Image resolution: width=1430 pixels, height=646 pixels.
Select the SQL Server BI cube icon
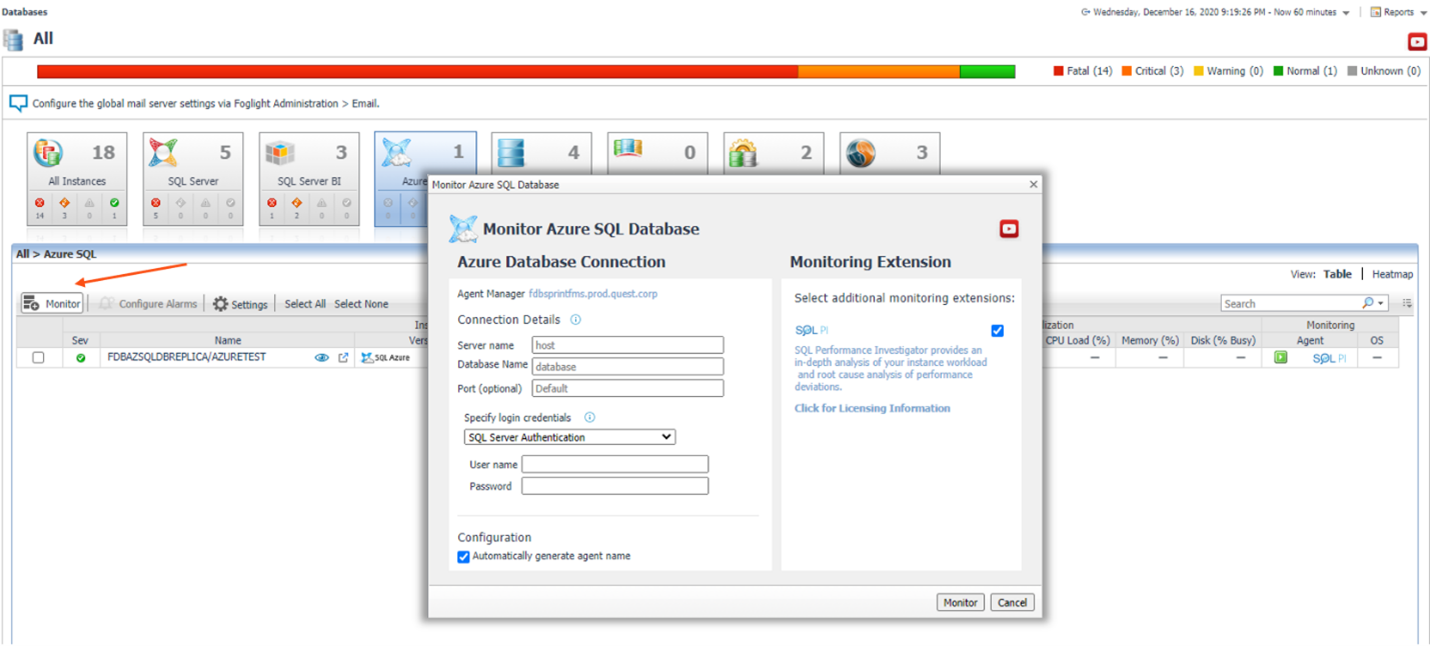click(x=279, y=152)
